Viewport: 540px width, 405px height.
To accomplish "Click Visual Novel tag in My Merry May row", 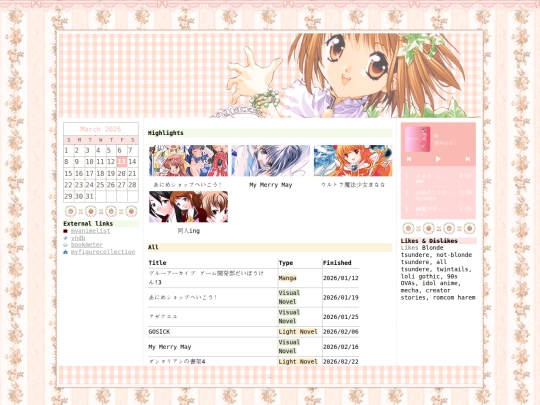I will 289,346.
